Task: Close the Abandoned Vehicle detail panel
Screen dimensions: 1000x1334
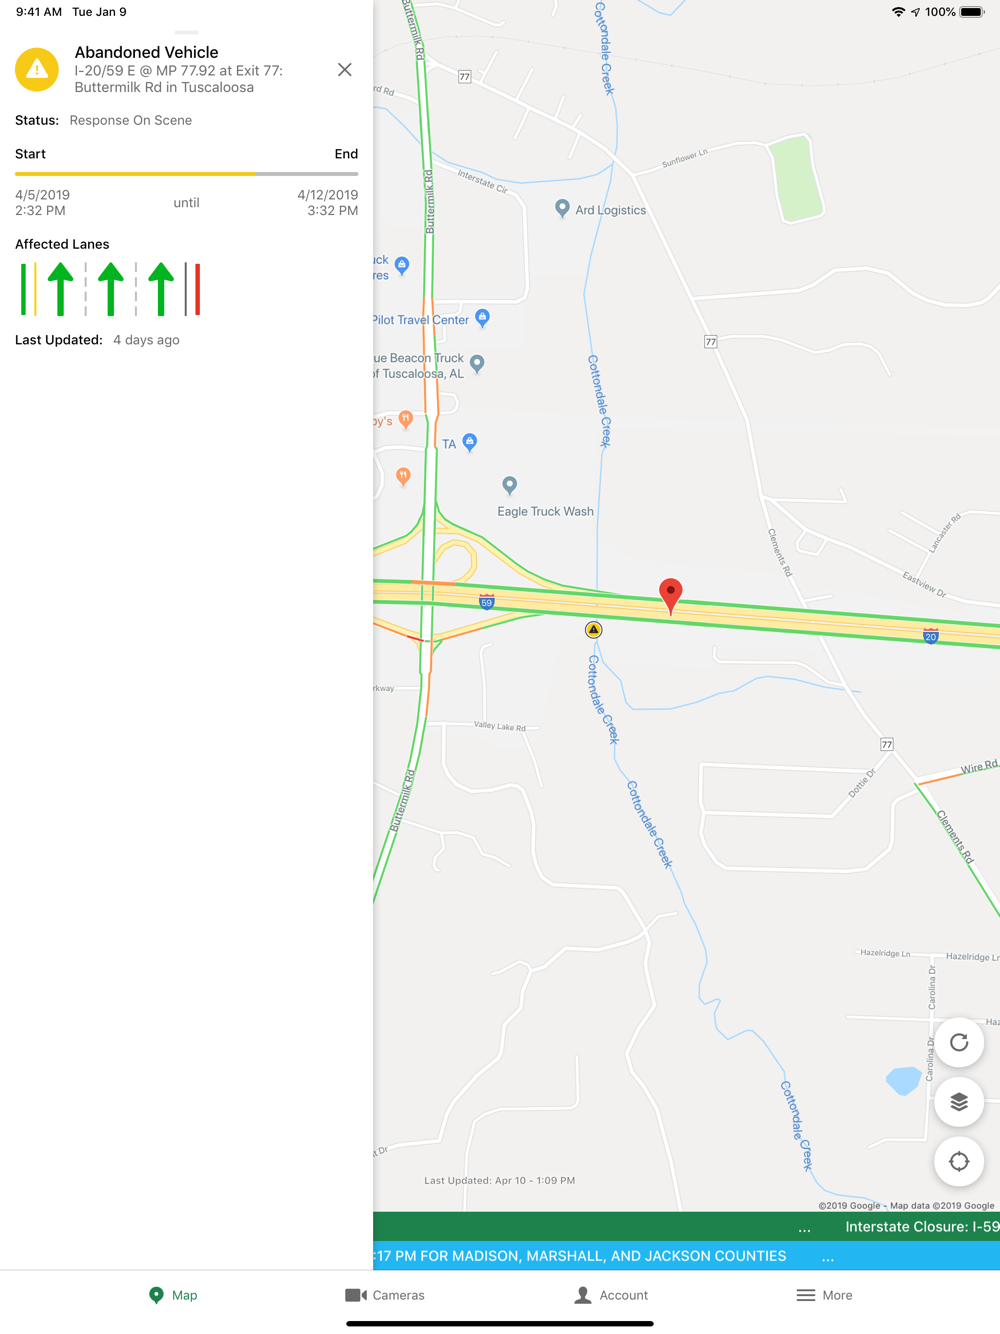Action: tap(345, 70)
